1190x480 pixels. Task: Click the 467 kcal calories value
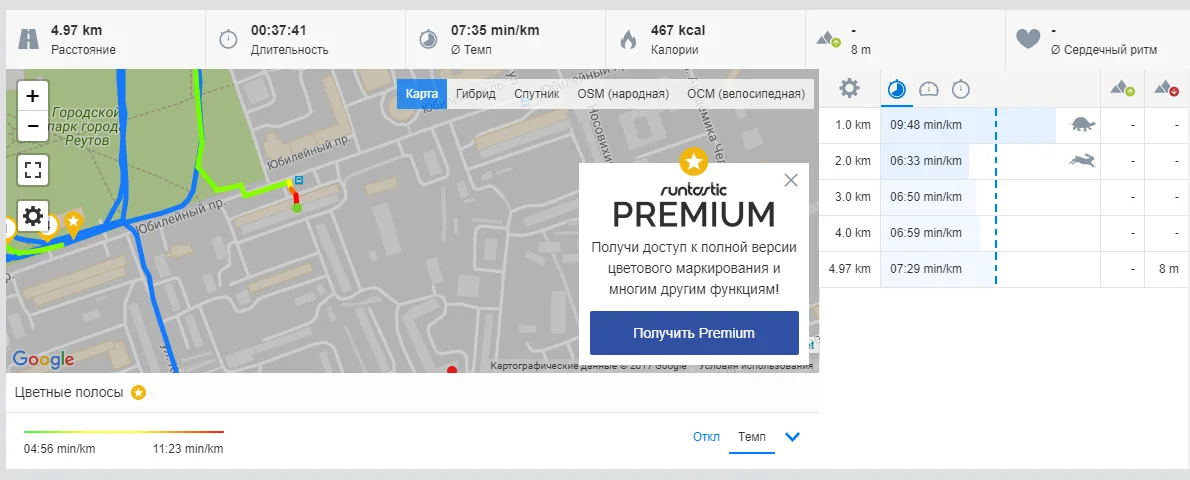tap(678, 30)
